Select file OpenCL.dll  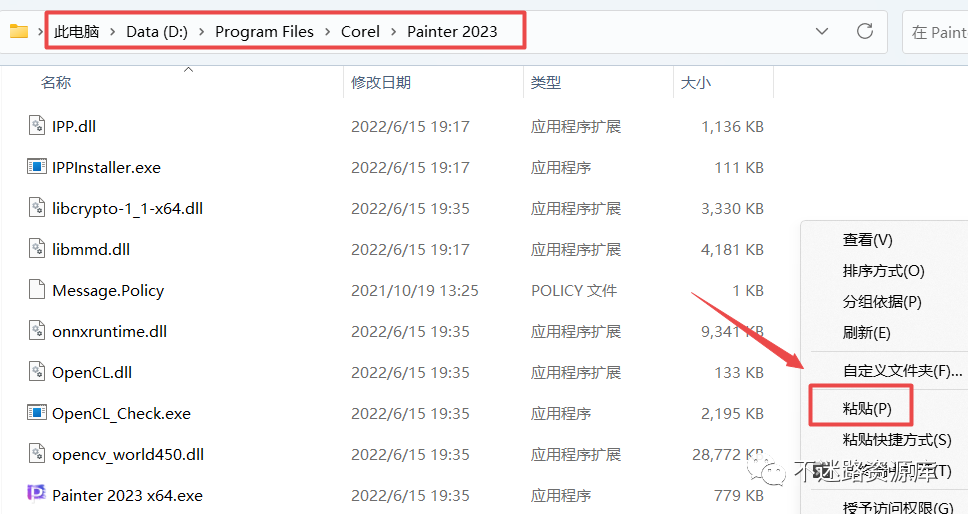92,372
